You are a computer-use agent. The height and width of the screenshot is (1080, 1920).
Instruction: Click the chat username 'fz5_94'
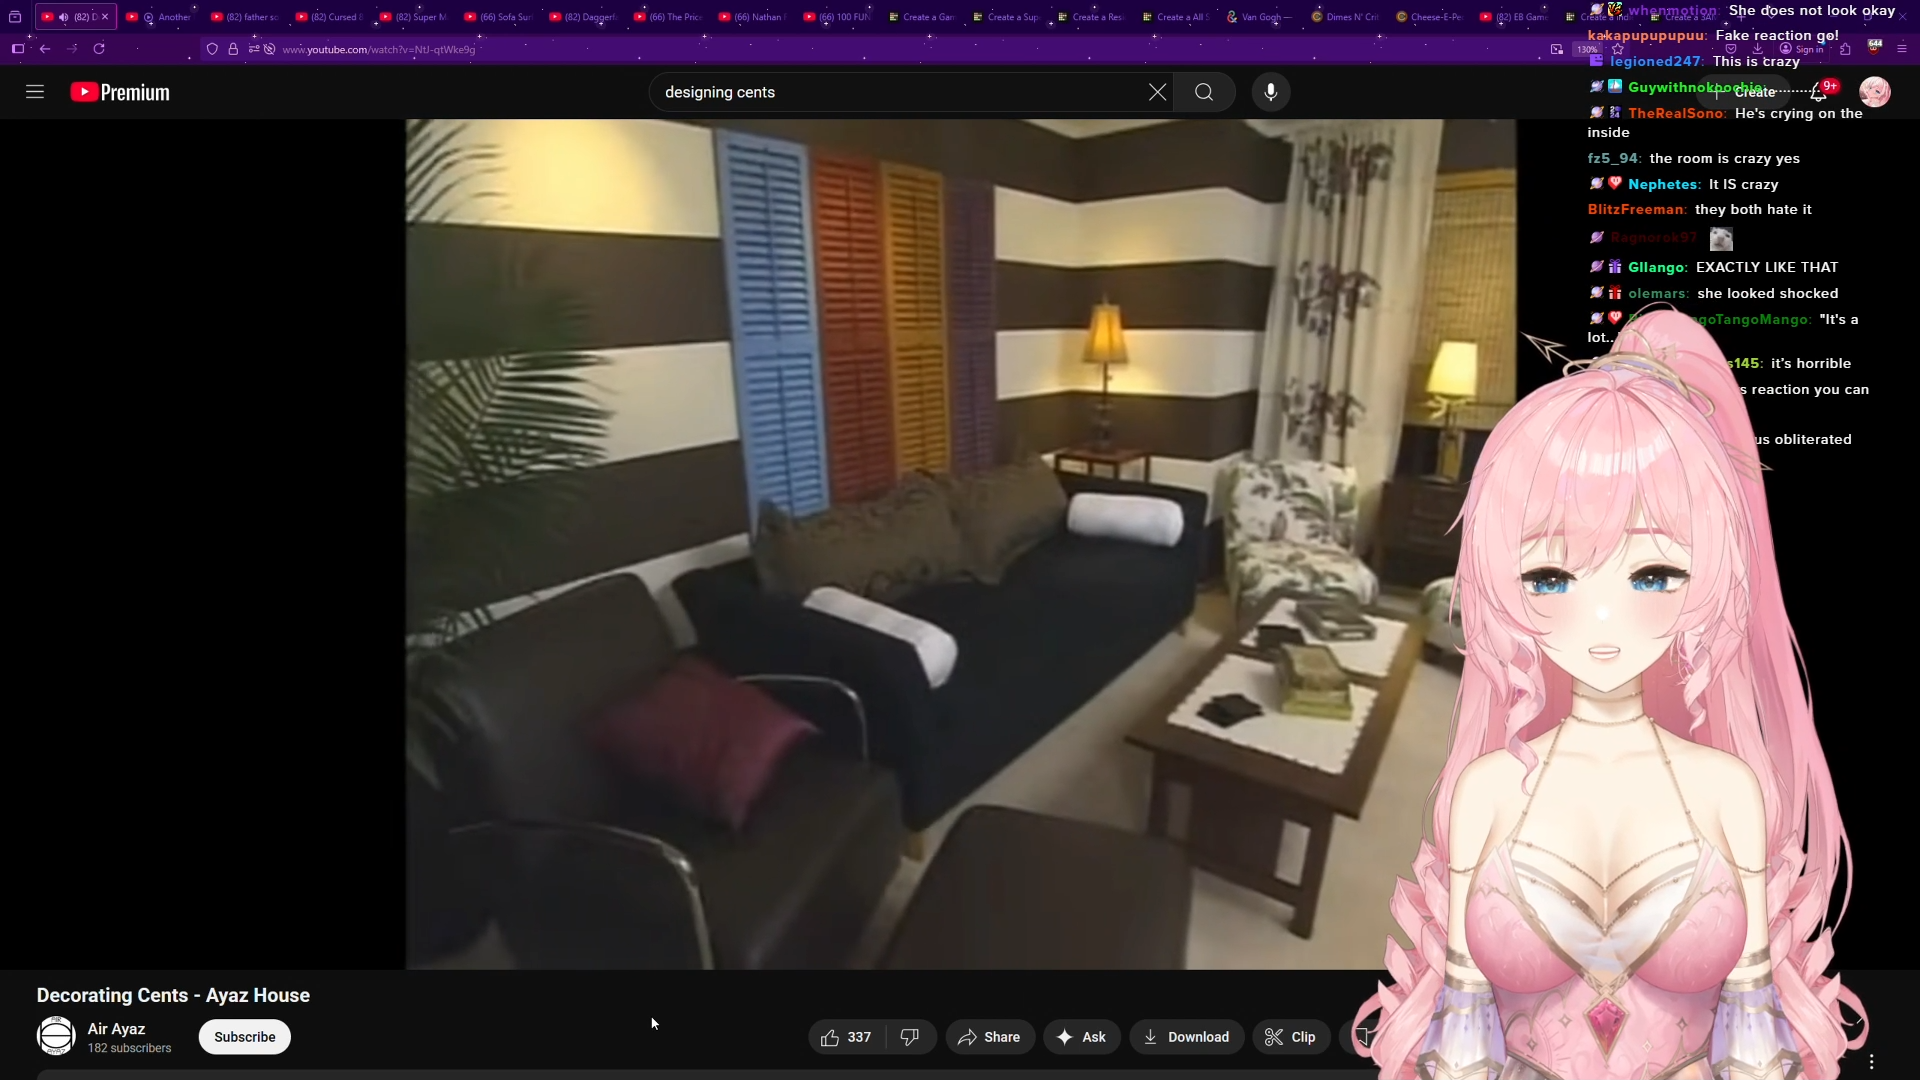tap(1613, 158)
